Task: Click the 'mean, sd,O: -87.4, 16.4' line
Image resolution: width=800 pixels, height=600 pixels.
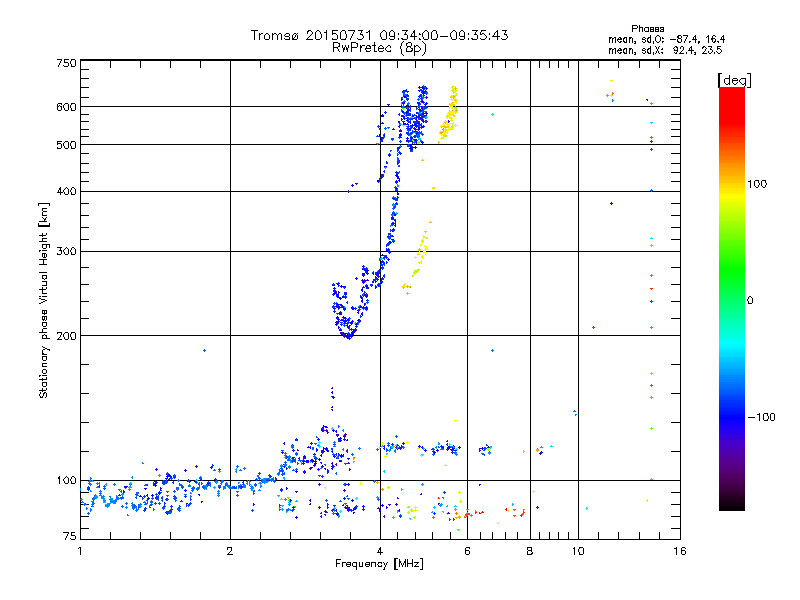Action: click(x=666, y=39)
